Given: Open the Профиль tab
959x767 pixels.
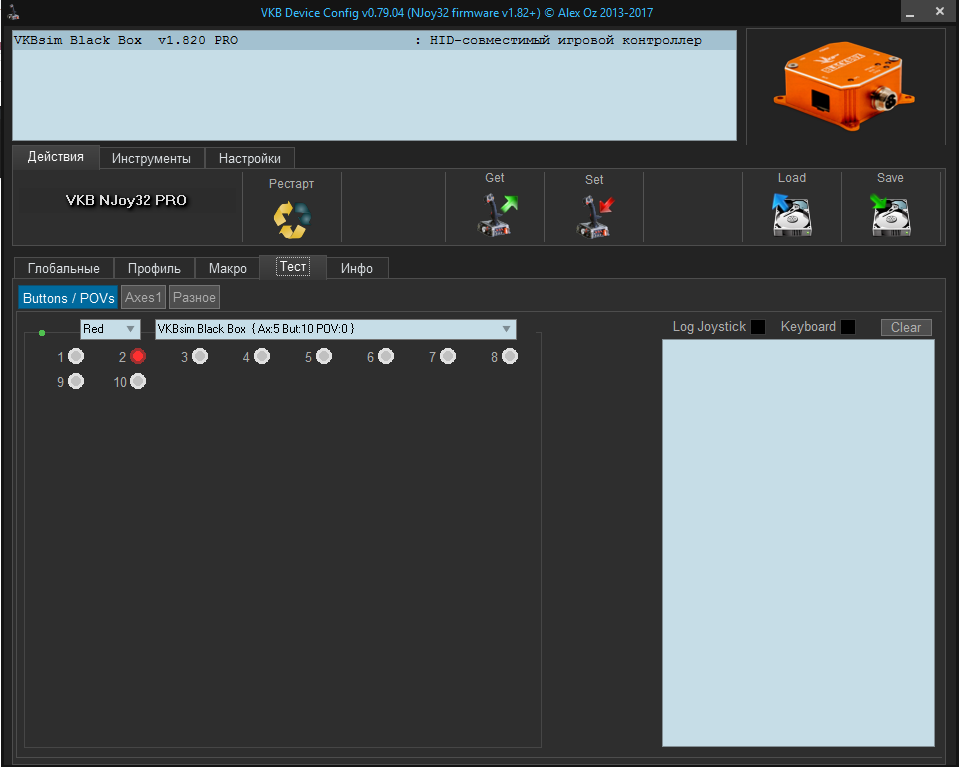Looking at the screenshot, I should 154,269.
